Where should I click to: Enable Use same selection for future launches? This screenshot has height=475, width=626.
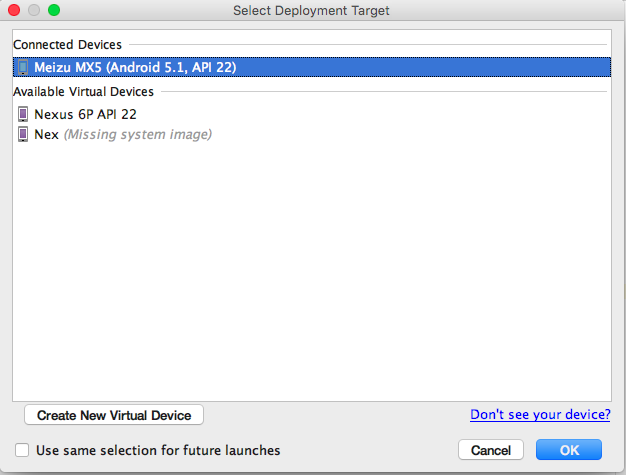pyautogui.click(x=22, y=450)
